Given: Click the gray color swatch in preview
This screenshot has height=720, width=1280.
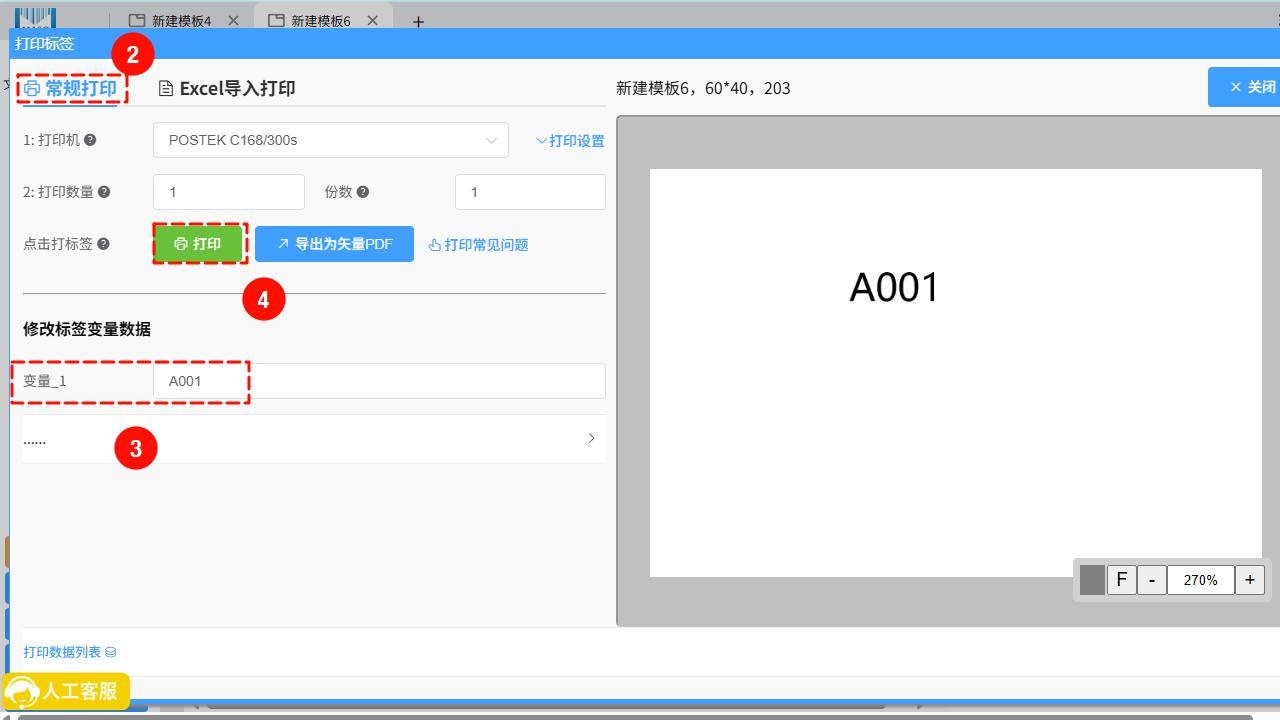Looking at the screenshot, I should coord(1092,580).
